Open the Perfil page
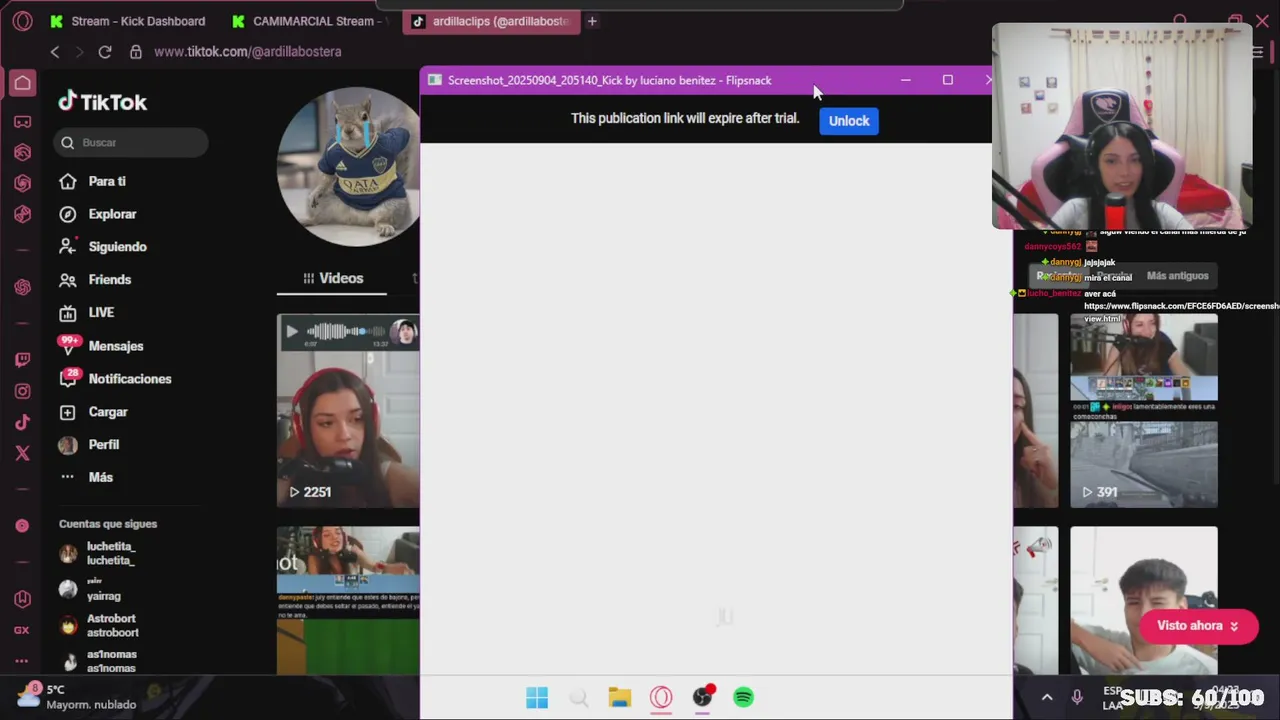The width and height of the screenshot is (1280, 720). point(89,445)
